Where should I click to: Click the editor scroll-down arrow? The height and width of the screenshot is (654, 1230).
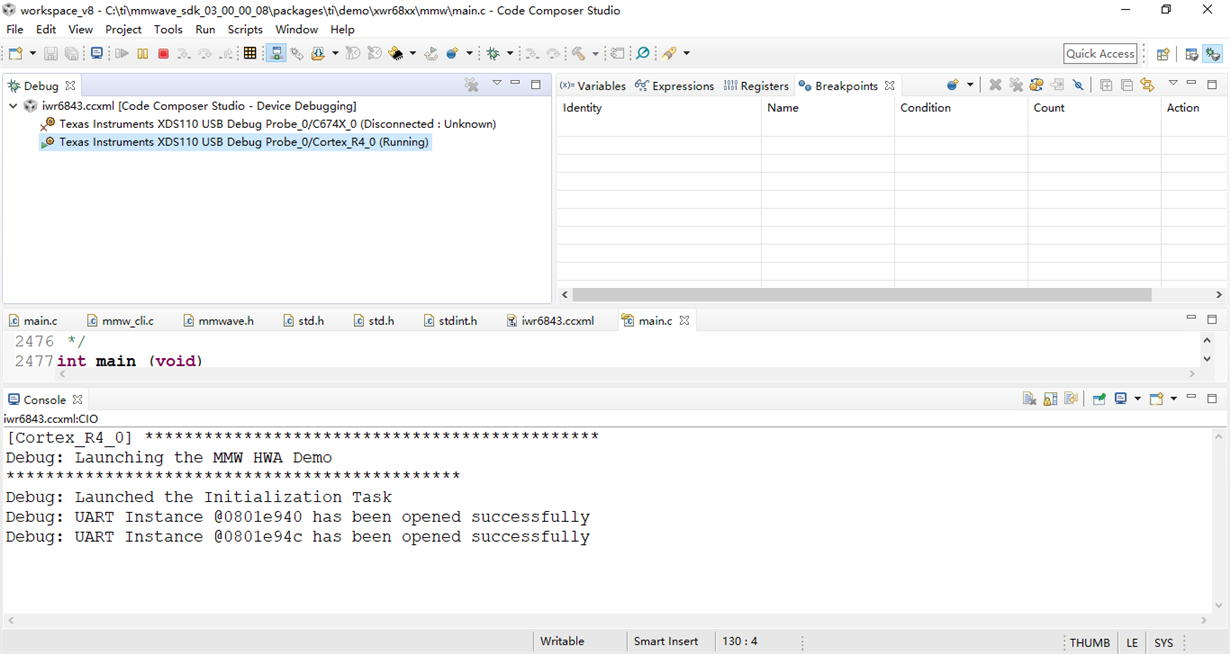(x=1207, y=359)
